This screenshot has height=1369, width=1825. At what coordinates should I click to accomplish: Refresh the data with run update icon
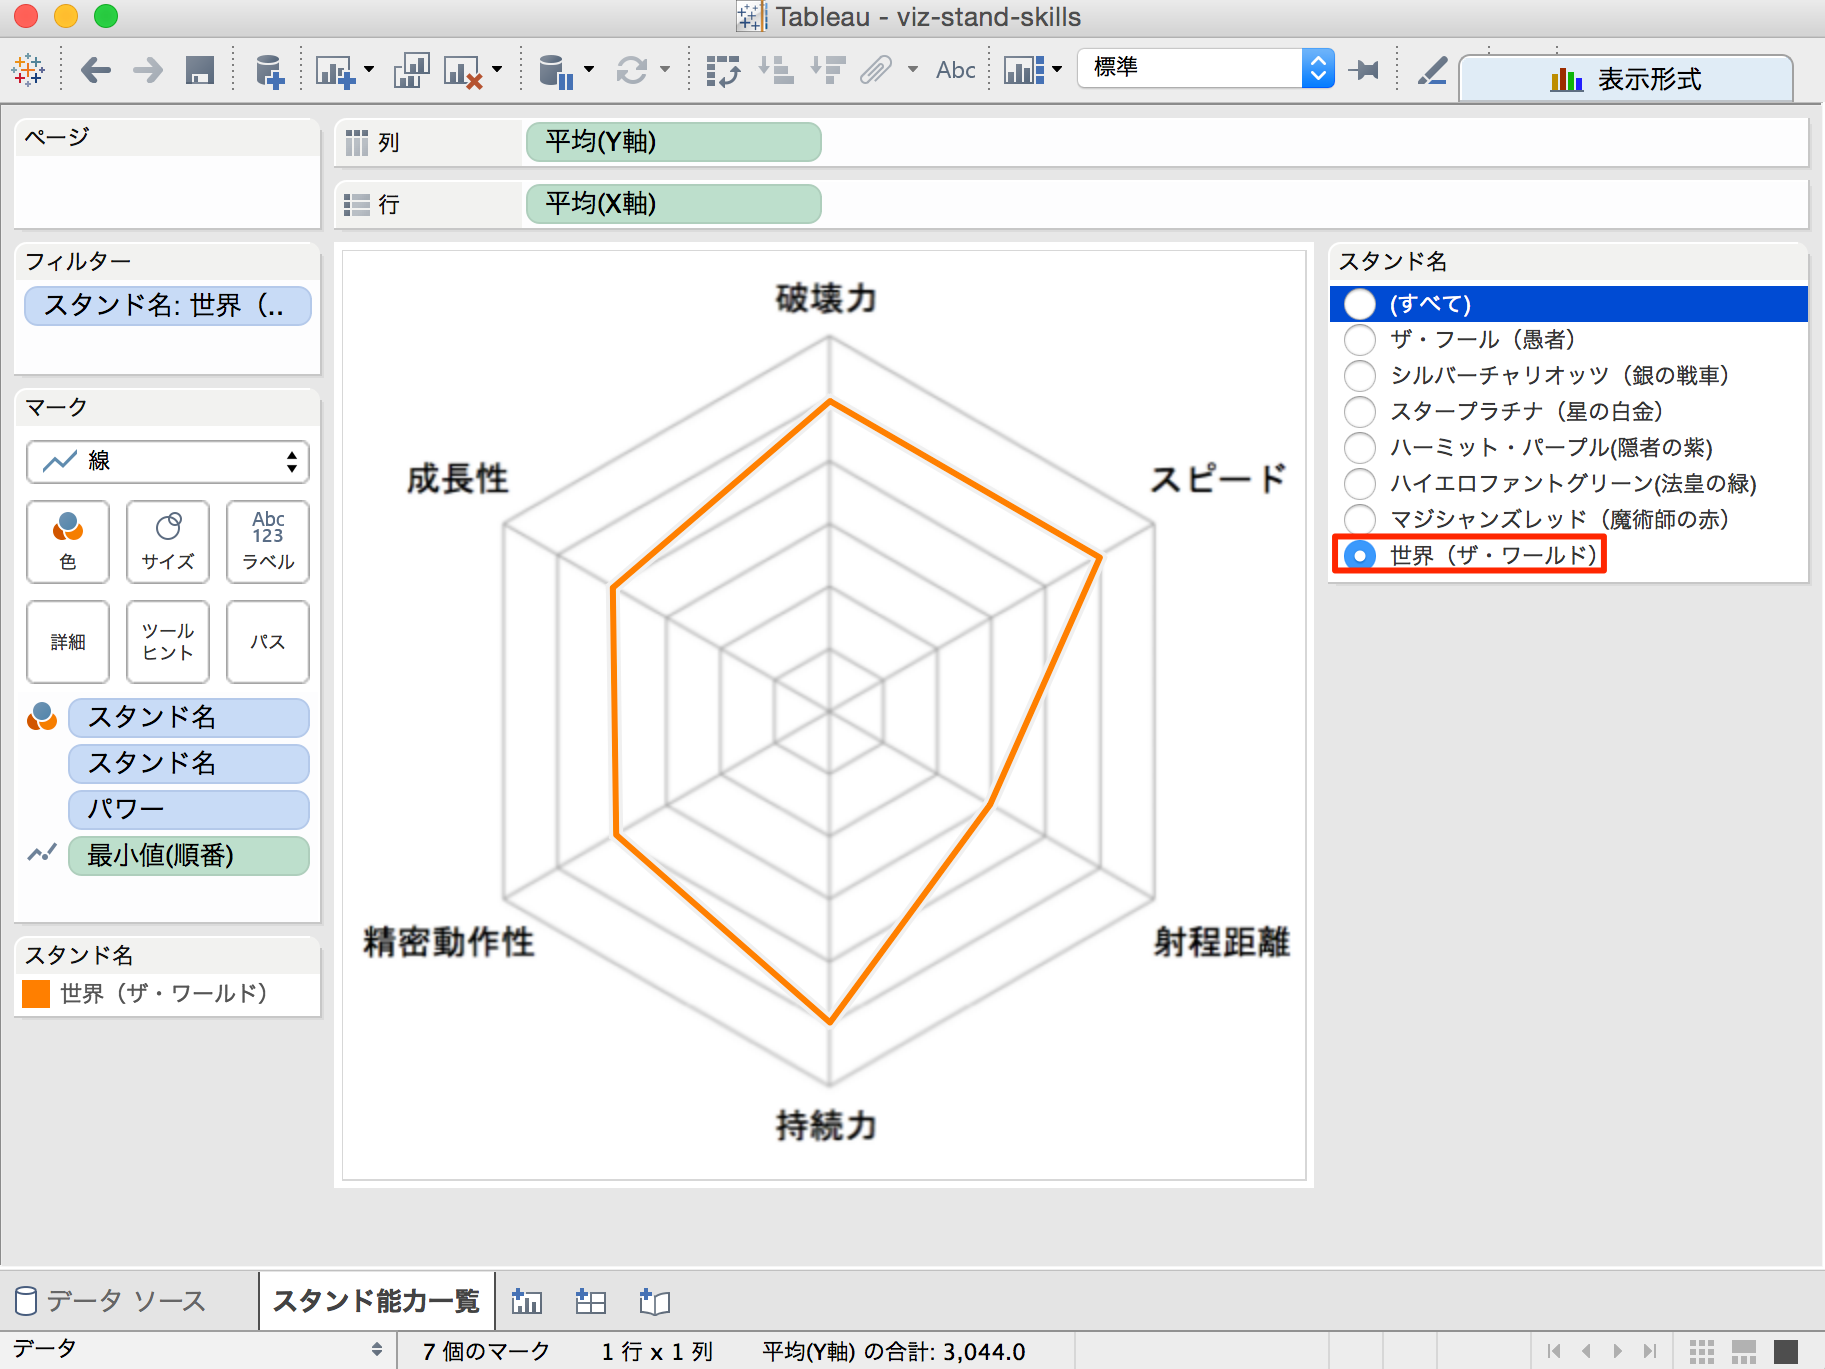(632, 70)
